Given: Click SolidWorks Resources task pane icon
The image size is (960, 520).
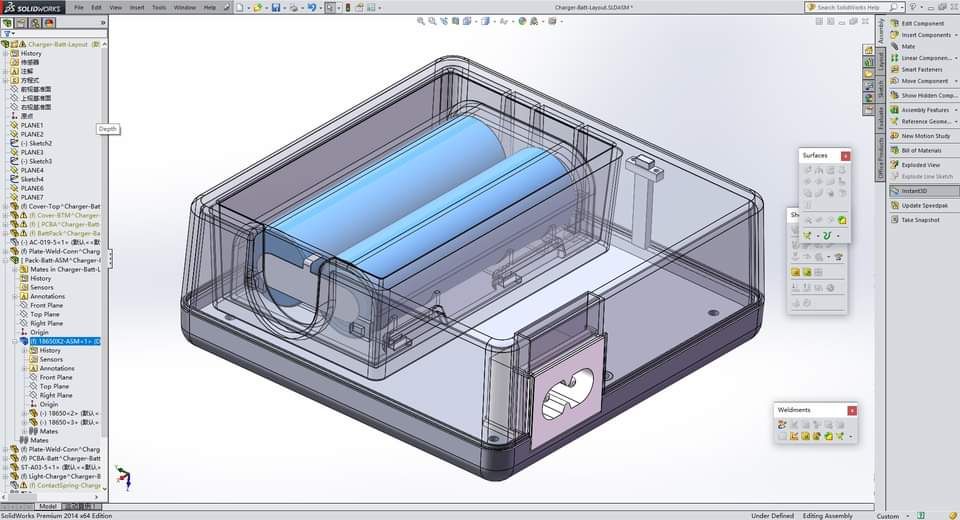Looking at the screenshot, I should coord(868,50).
